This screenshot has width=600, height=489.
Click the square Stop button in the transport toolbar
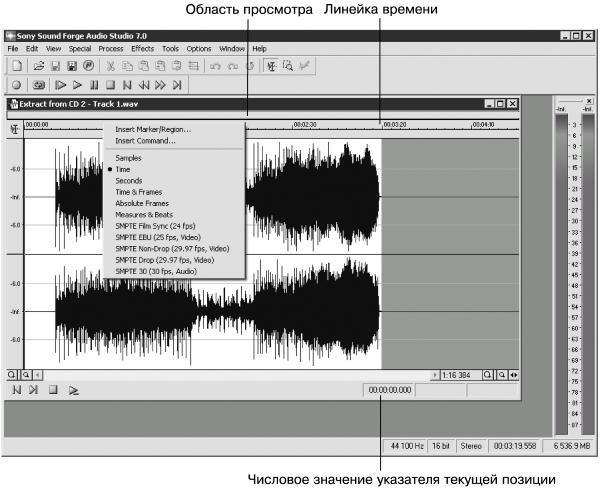pyautogui.click(x=110, y=85)
